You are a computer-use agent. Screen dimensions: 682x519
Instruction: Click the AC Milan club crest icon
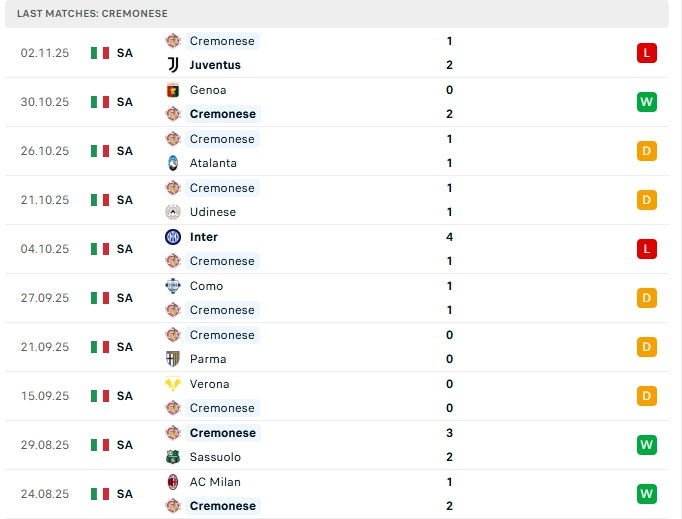pos(173,482)
